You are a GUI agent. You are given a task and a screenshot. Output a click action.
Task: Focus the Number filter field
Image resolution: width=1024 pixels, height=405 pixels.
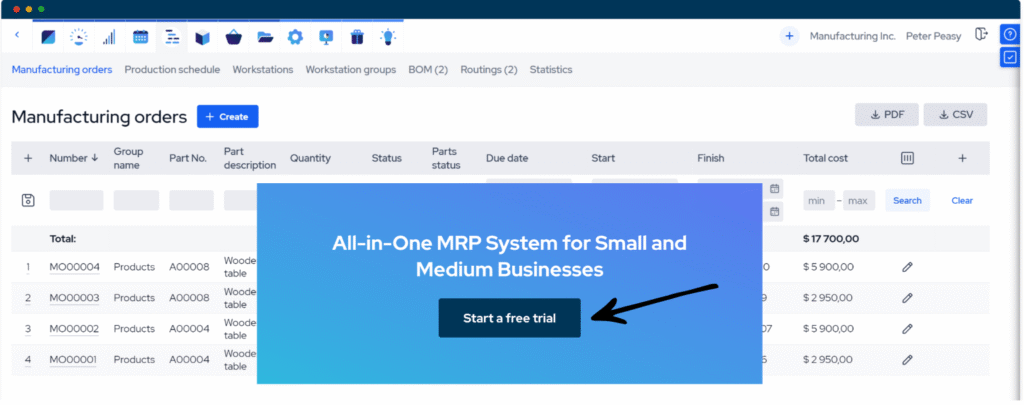[76, 200]
